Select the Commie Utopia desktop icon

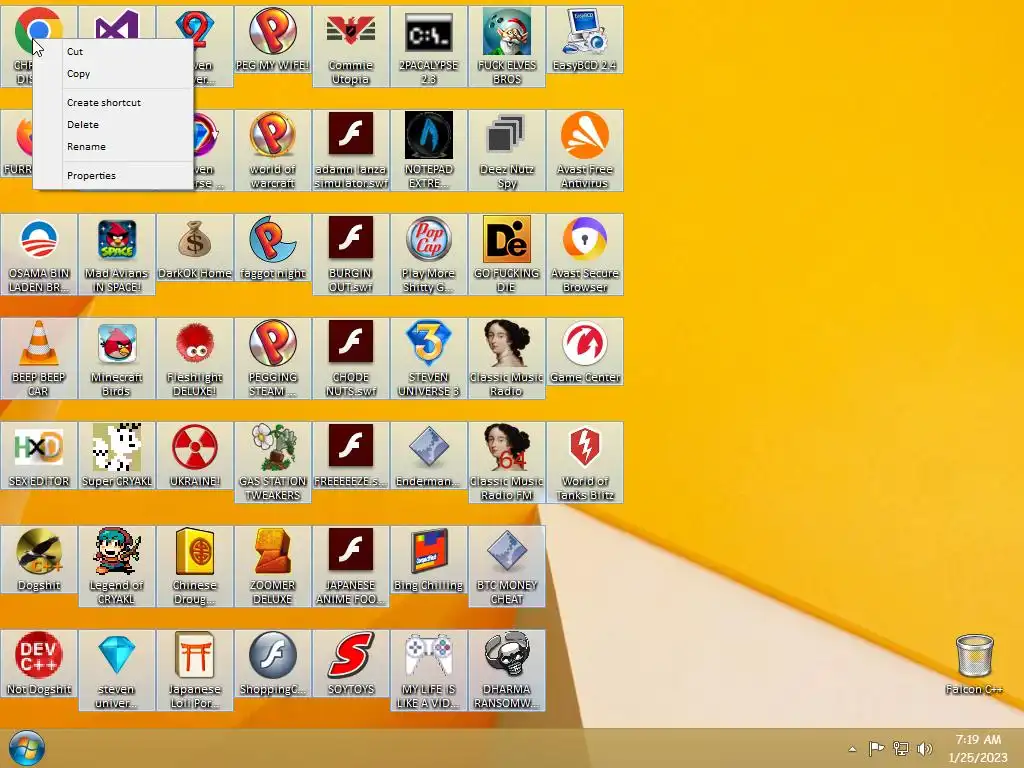click(x=351, y=46)
